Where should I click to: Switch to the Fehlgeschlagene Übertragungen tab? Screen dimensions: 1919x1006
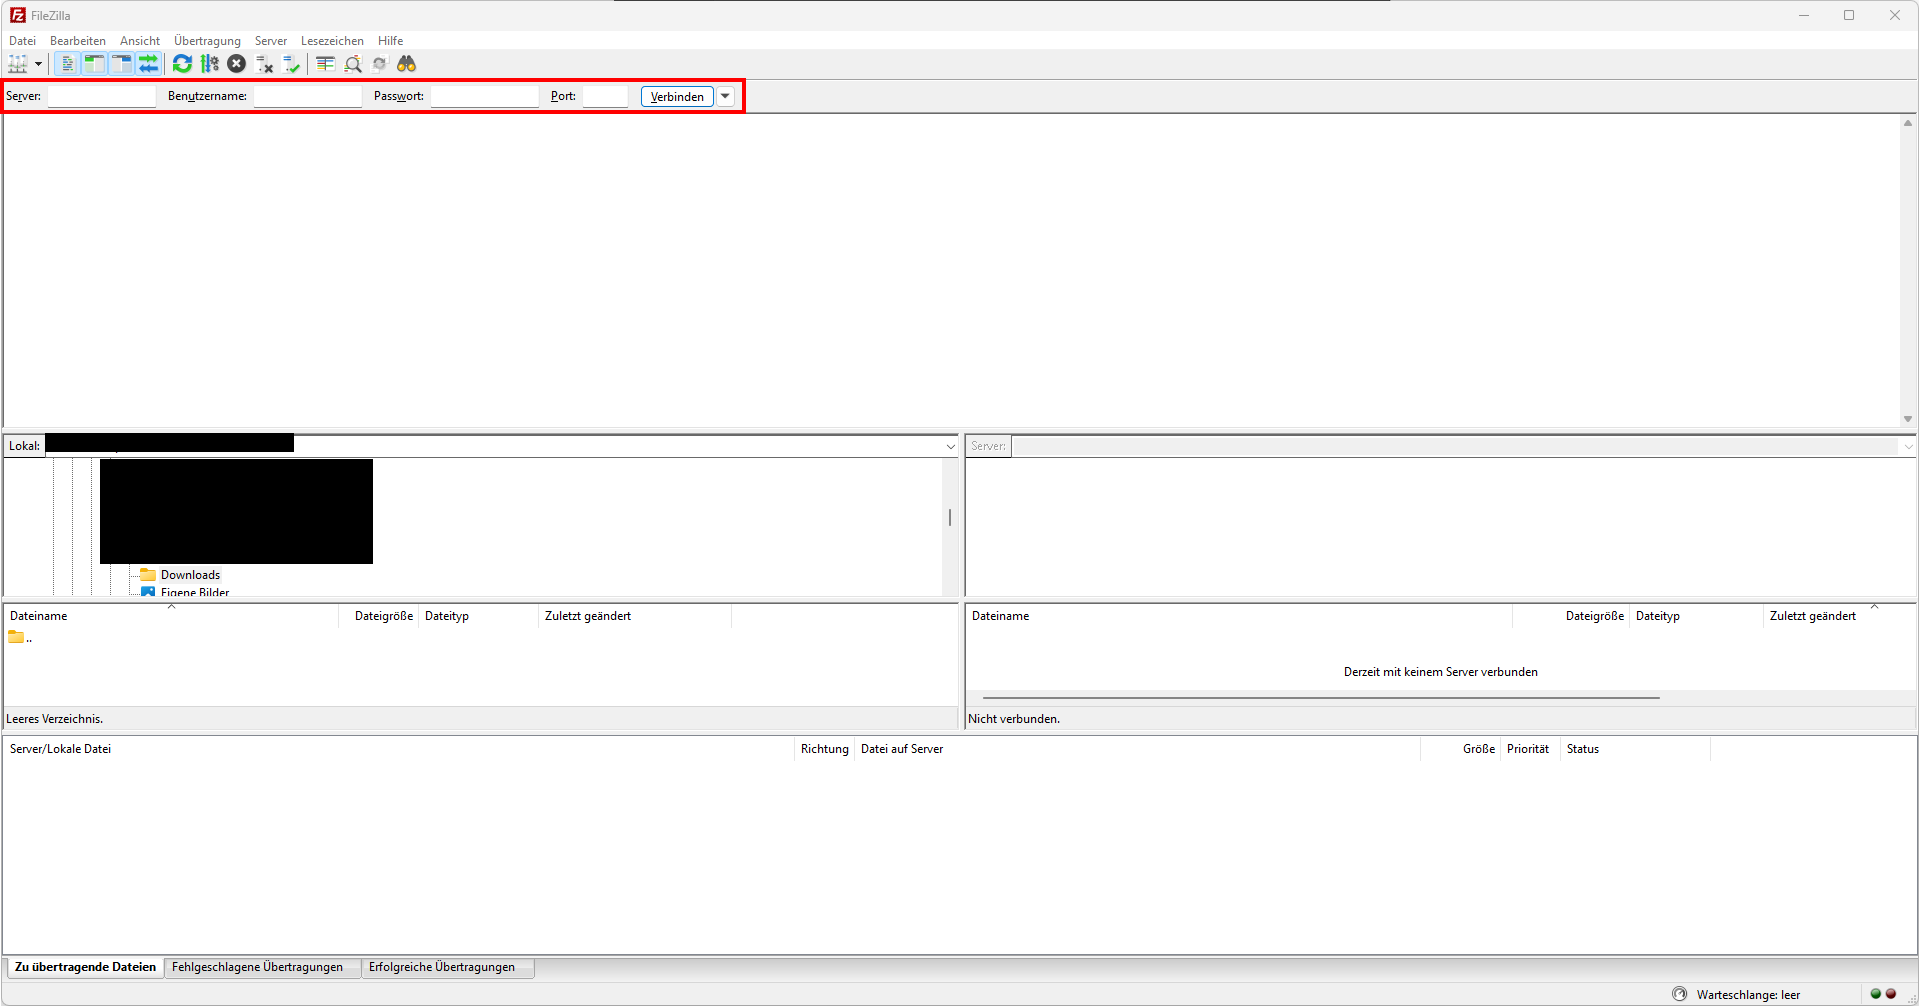tap(257, 967)
